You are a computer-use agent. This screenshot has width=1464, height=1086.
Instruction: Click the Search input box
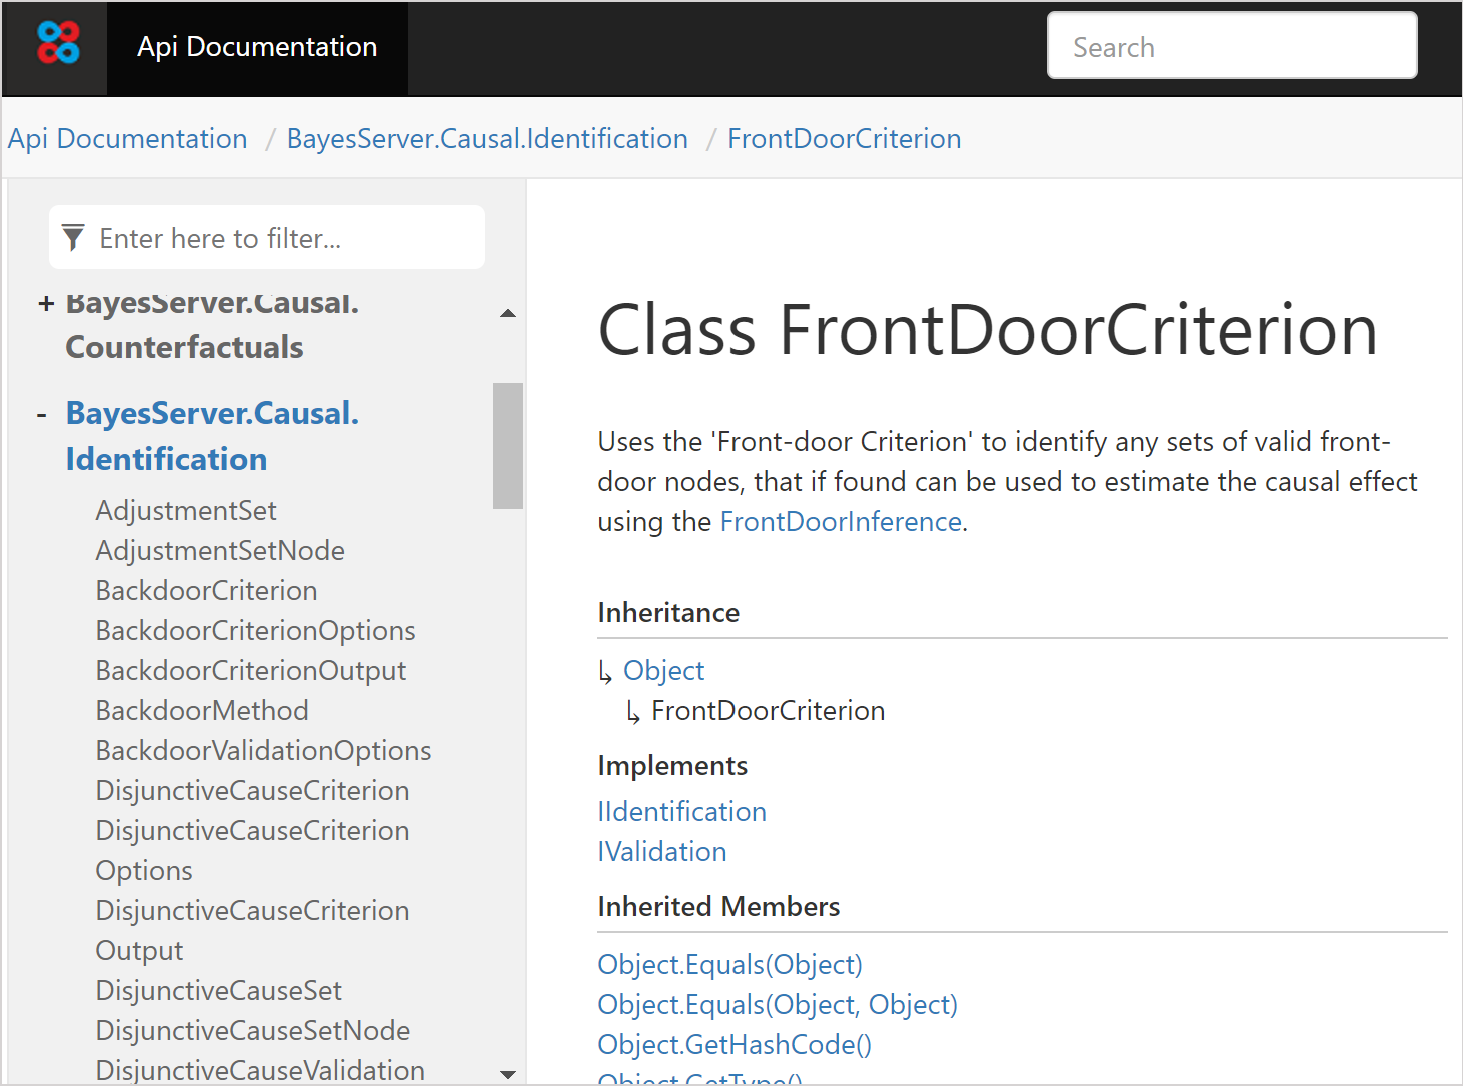(1231, 46)
